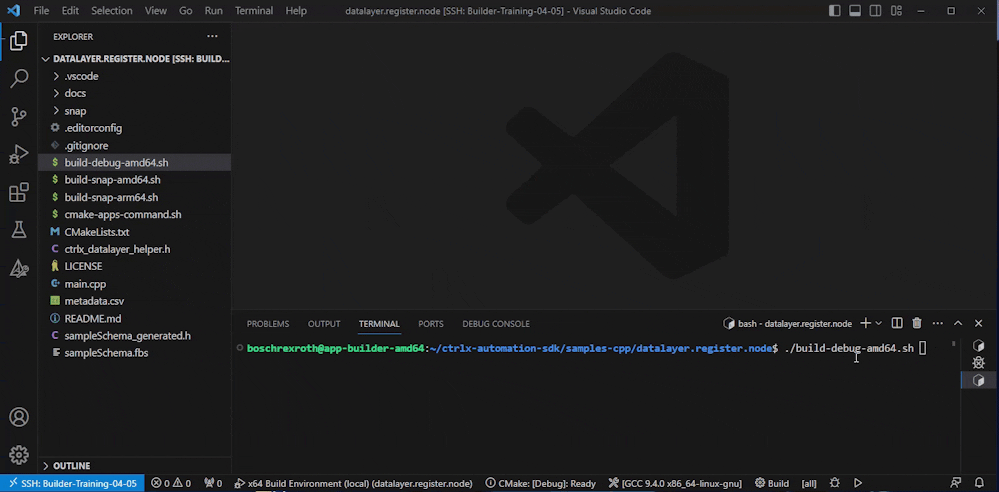Image resolution: width=999 pixels, height=492 pixels.
Task: Select the highlighted third terminal entry
Action: coord(979,380)
